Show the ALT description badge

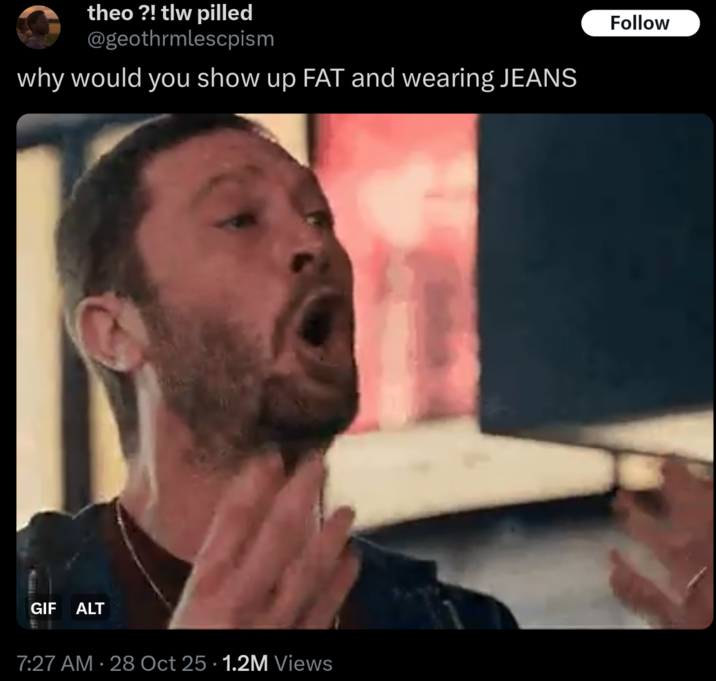[x=90, y=608]
